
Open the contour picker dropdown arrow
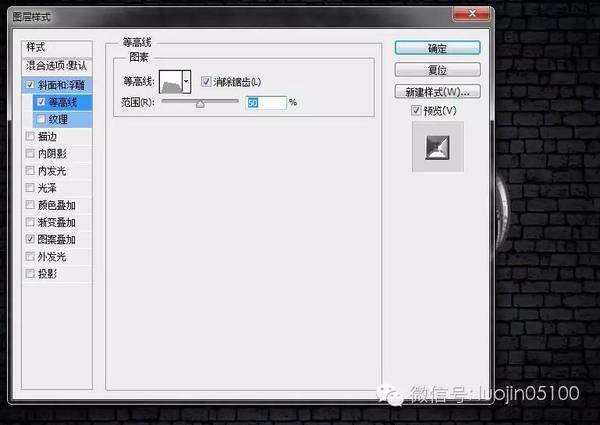coord(186,81)
